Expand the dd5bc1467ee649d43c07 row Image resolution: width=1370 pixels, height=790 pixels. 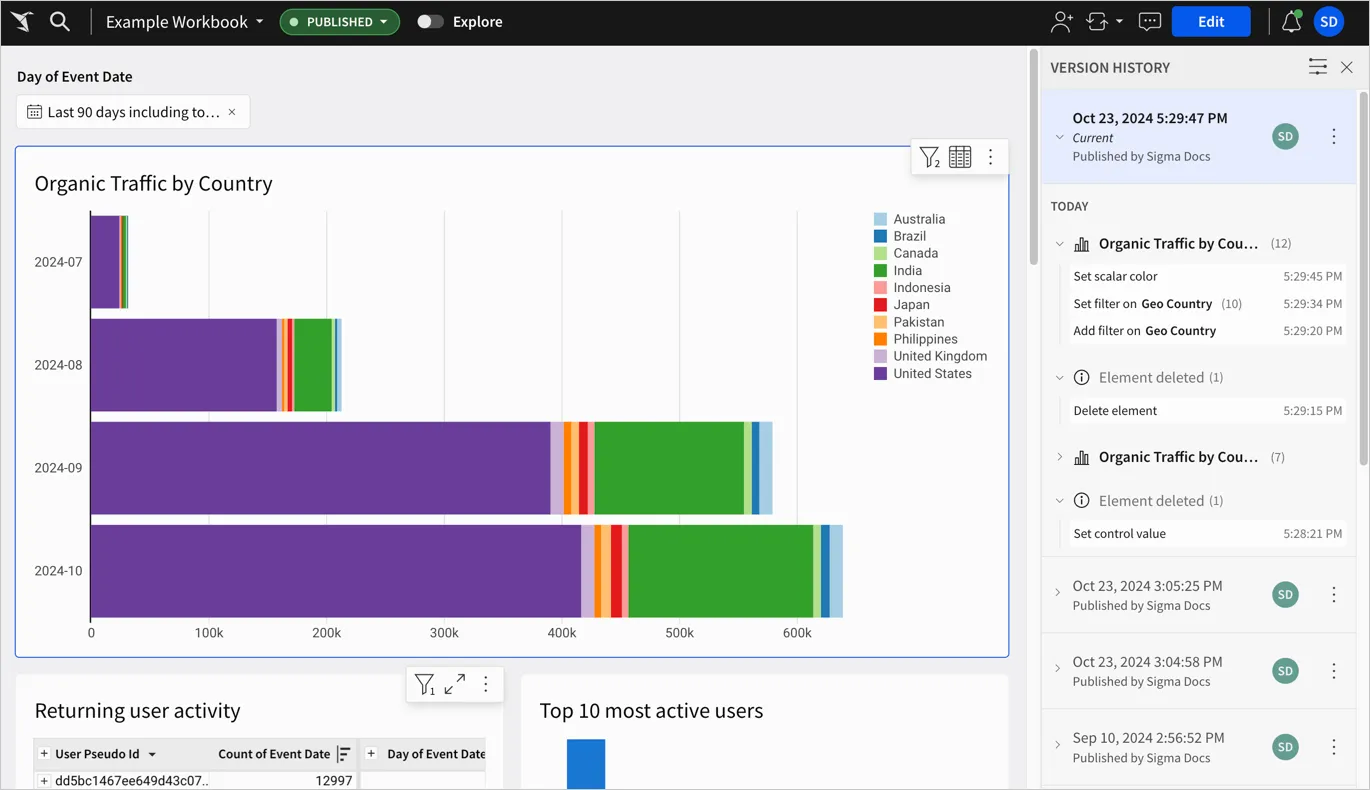click(44, 780)
